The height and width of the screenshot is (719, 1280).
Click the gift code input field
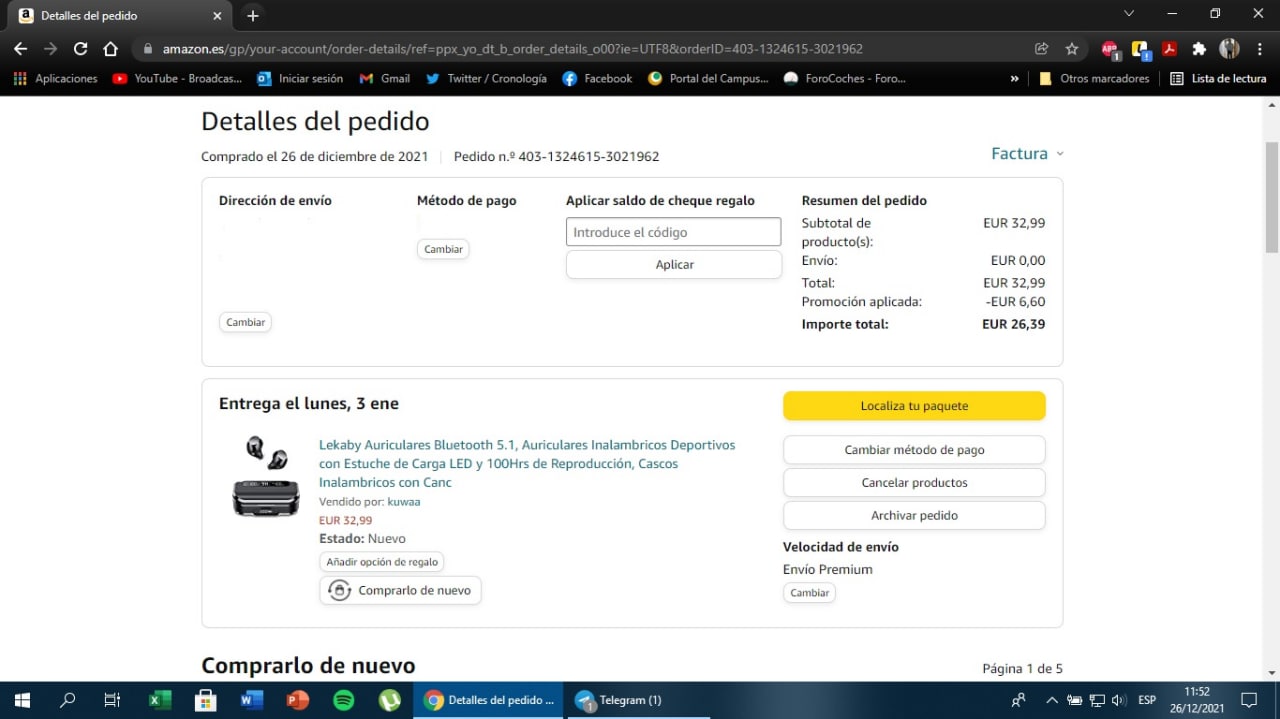[673, 232]
